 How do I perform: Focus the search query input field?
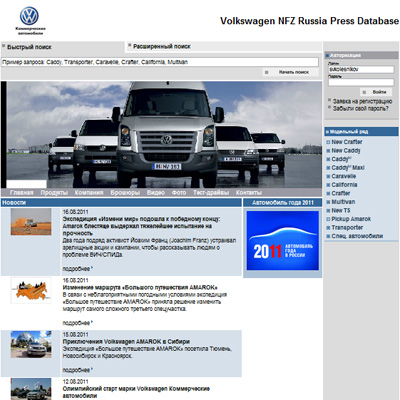click(160, 62)
